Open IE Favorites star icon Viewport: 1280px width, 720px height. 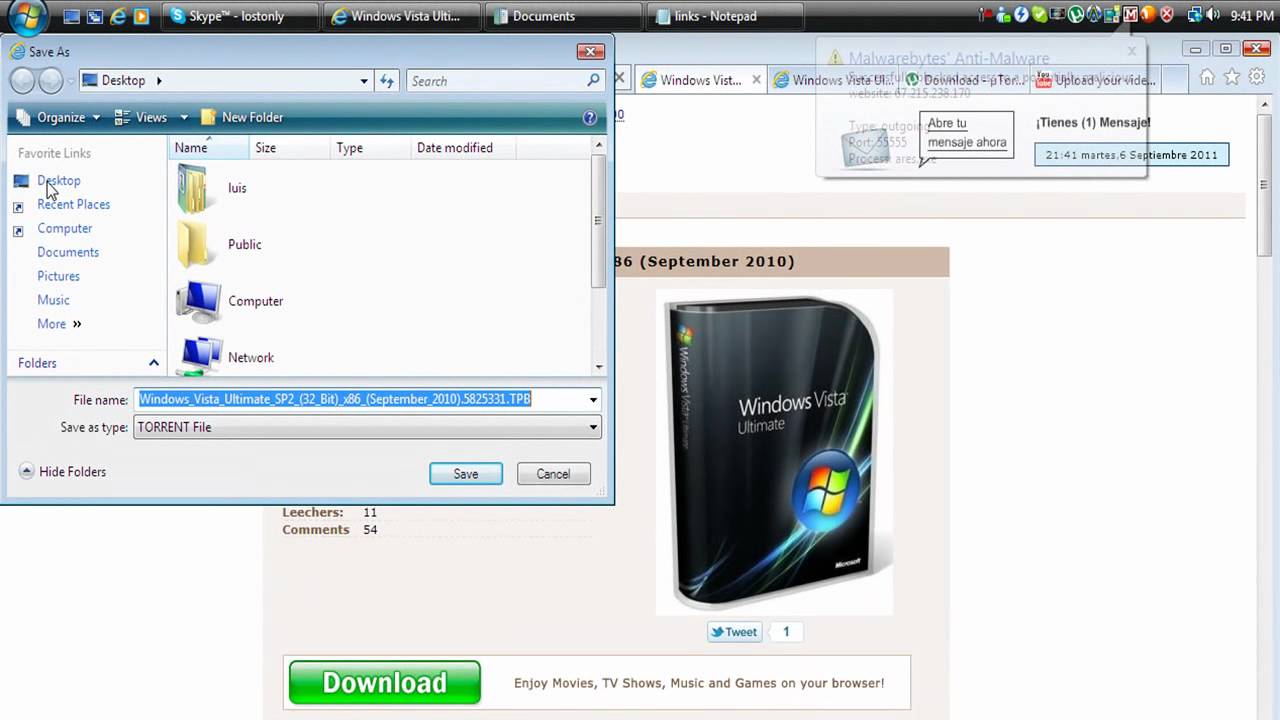[1232, 77]
